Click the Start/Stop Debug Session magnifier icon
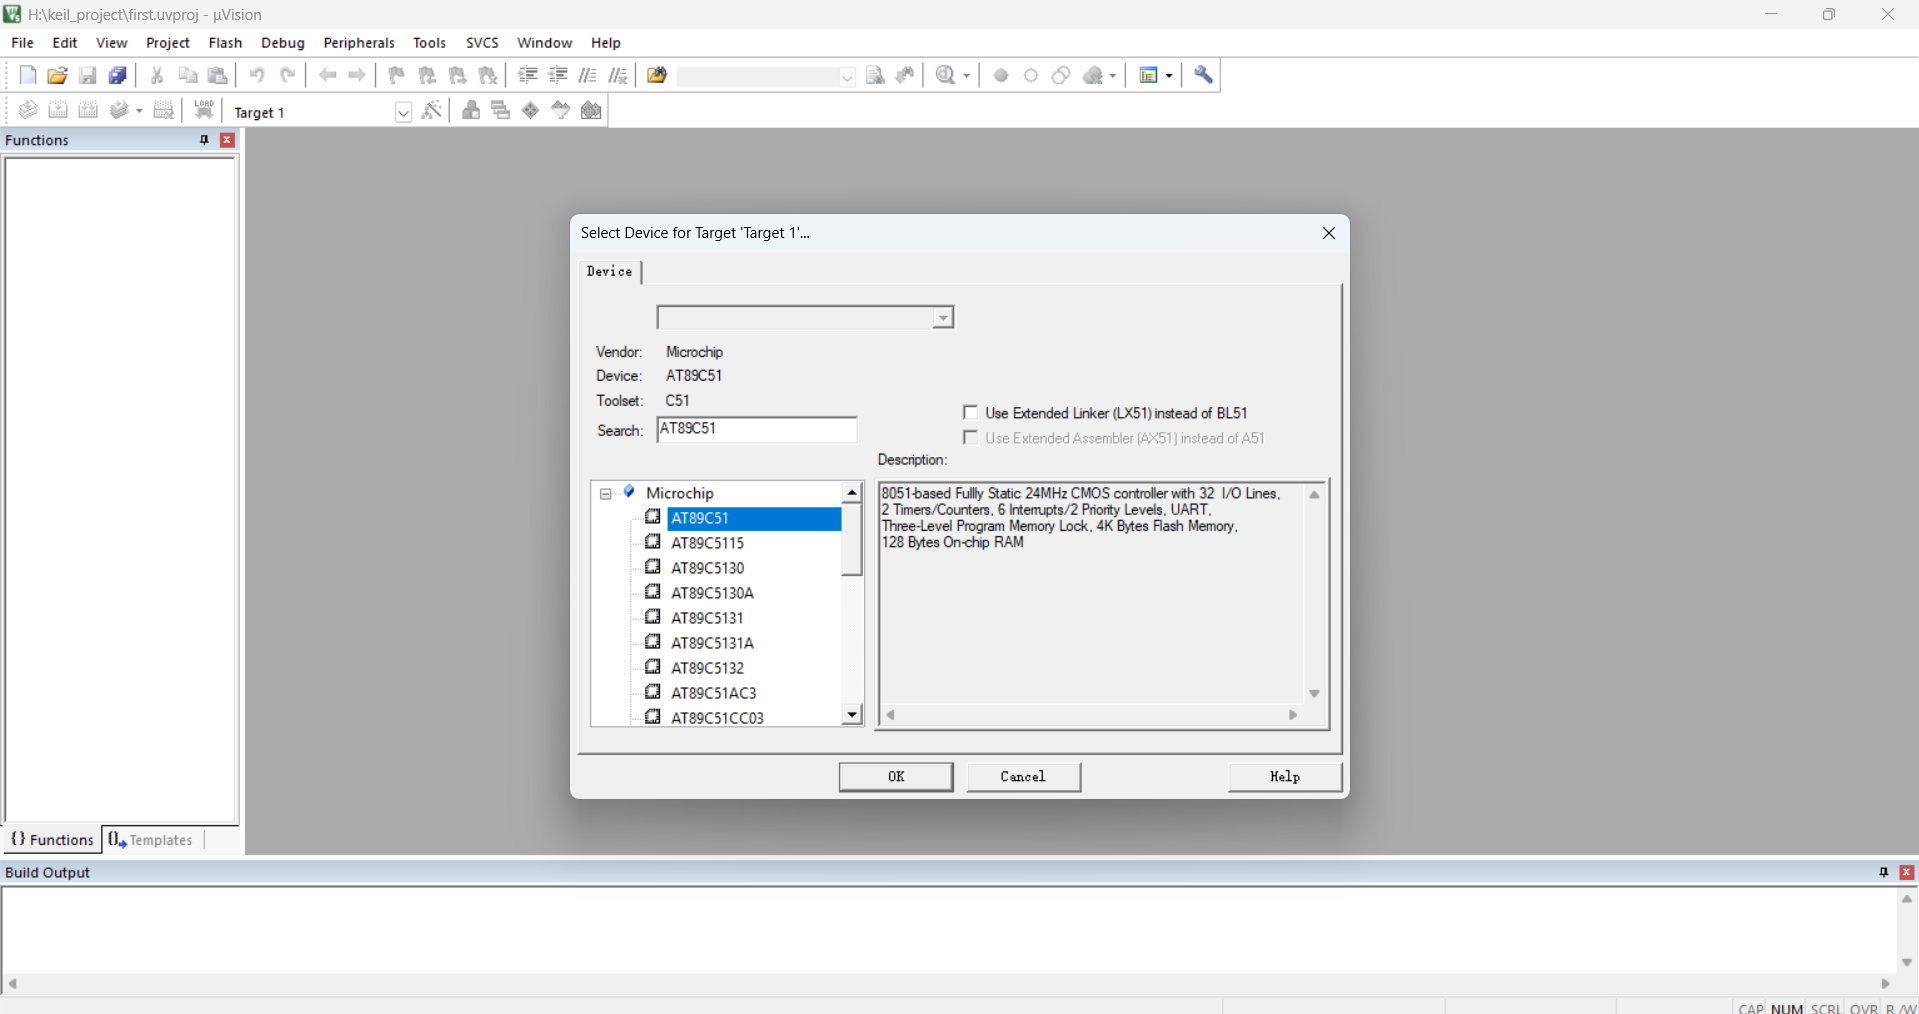Image resolution: width=1919 pixels, height=1014 pixels. [946, 76]
